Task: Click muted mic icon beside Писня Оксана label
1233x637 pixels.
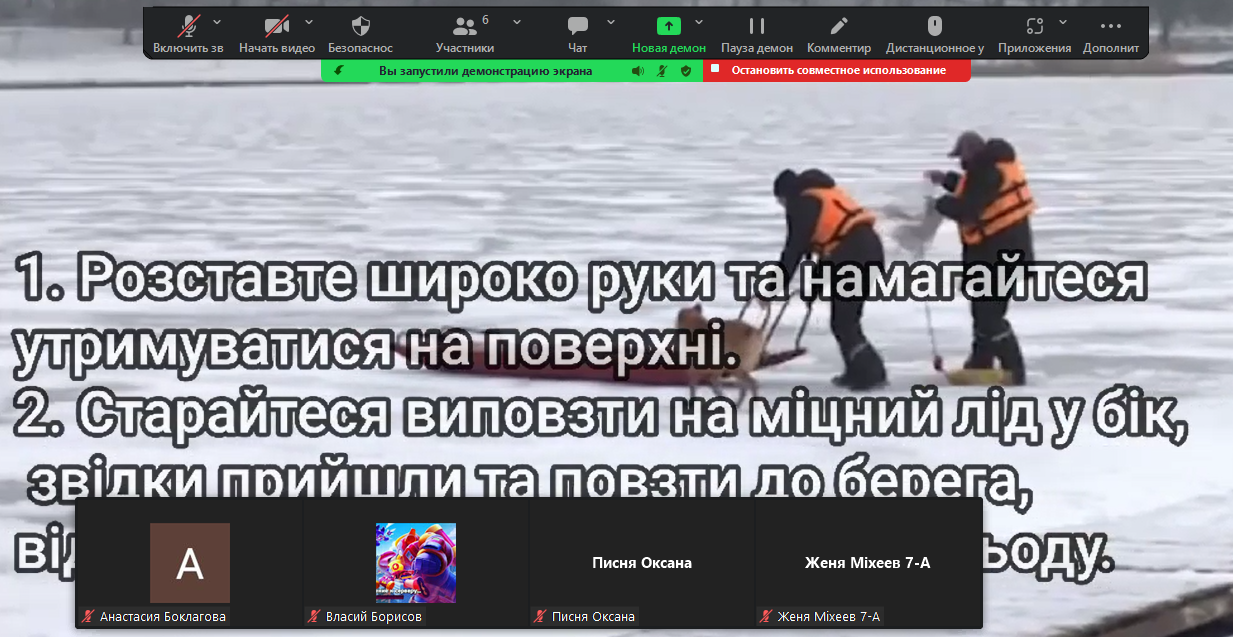Action: pyautogui.click(x=540, y=617)
